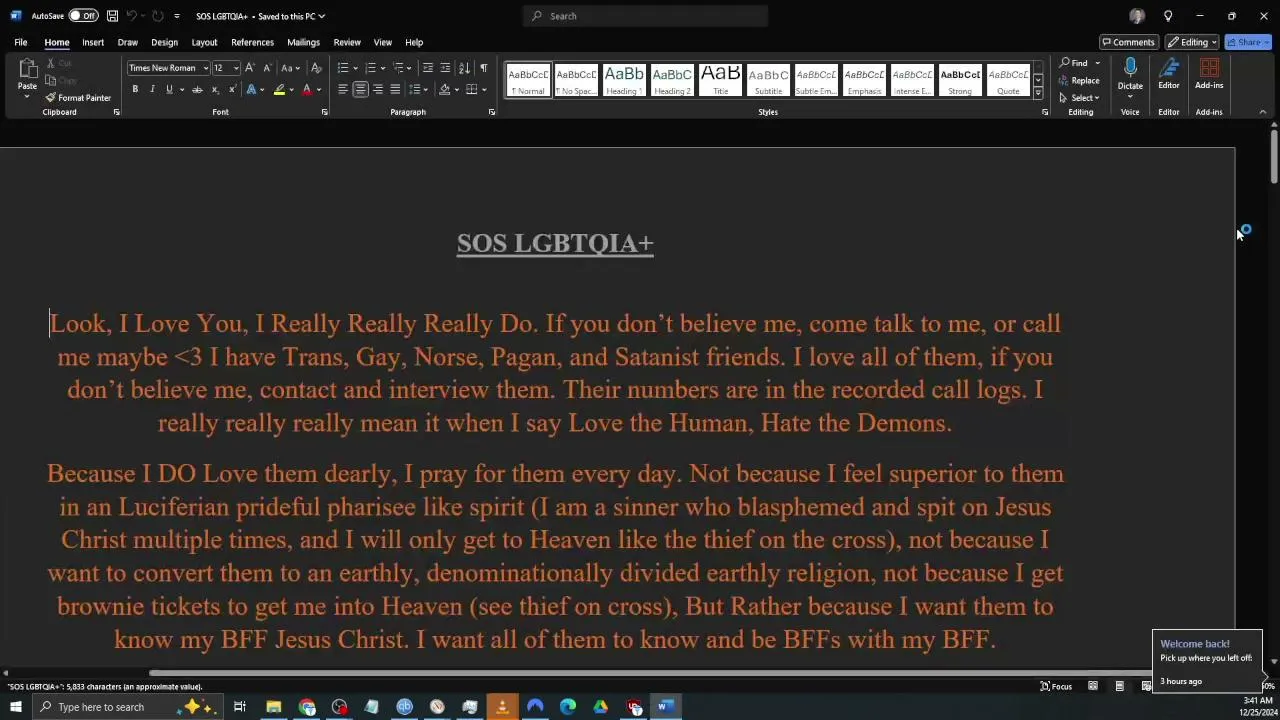Click the Shading paint bucket icon
The image size is (1280, 720).
tap(443, 90)
